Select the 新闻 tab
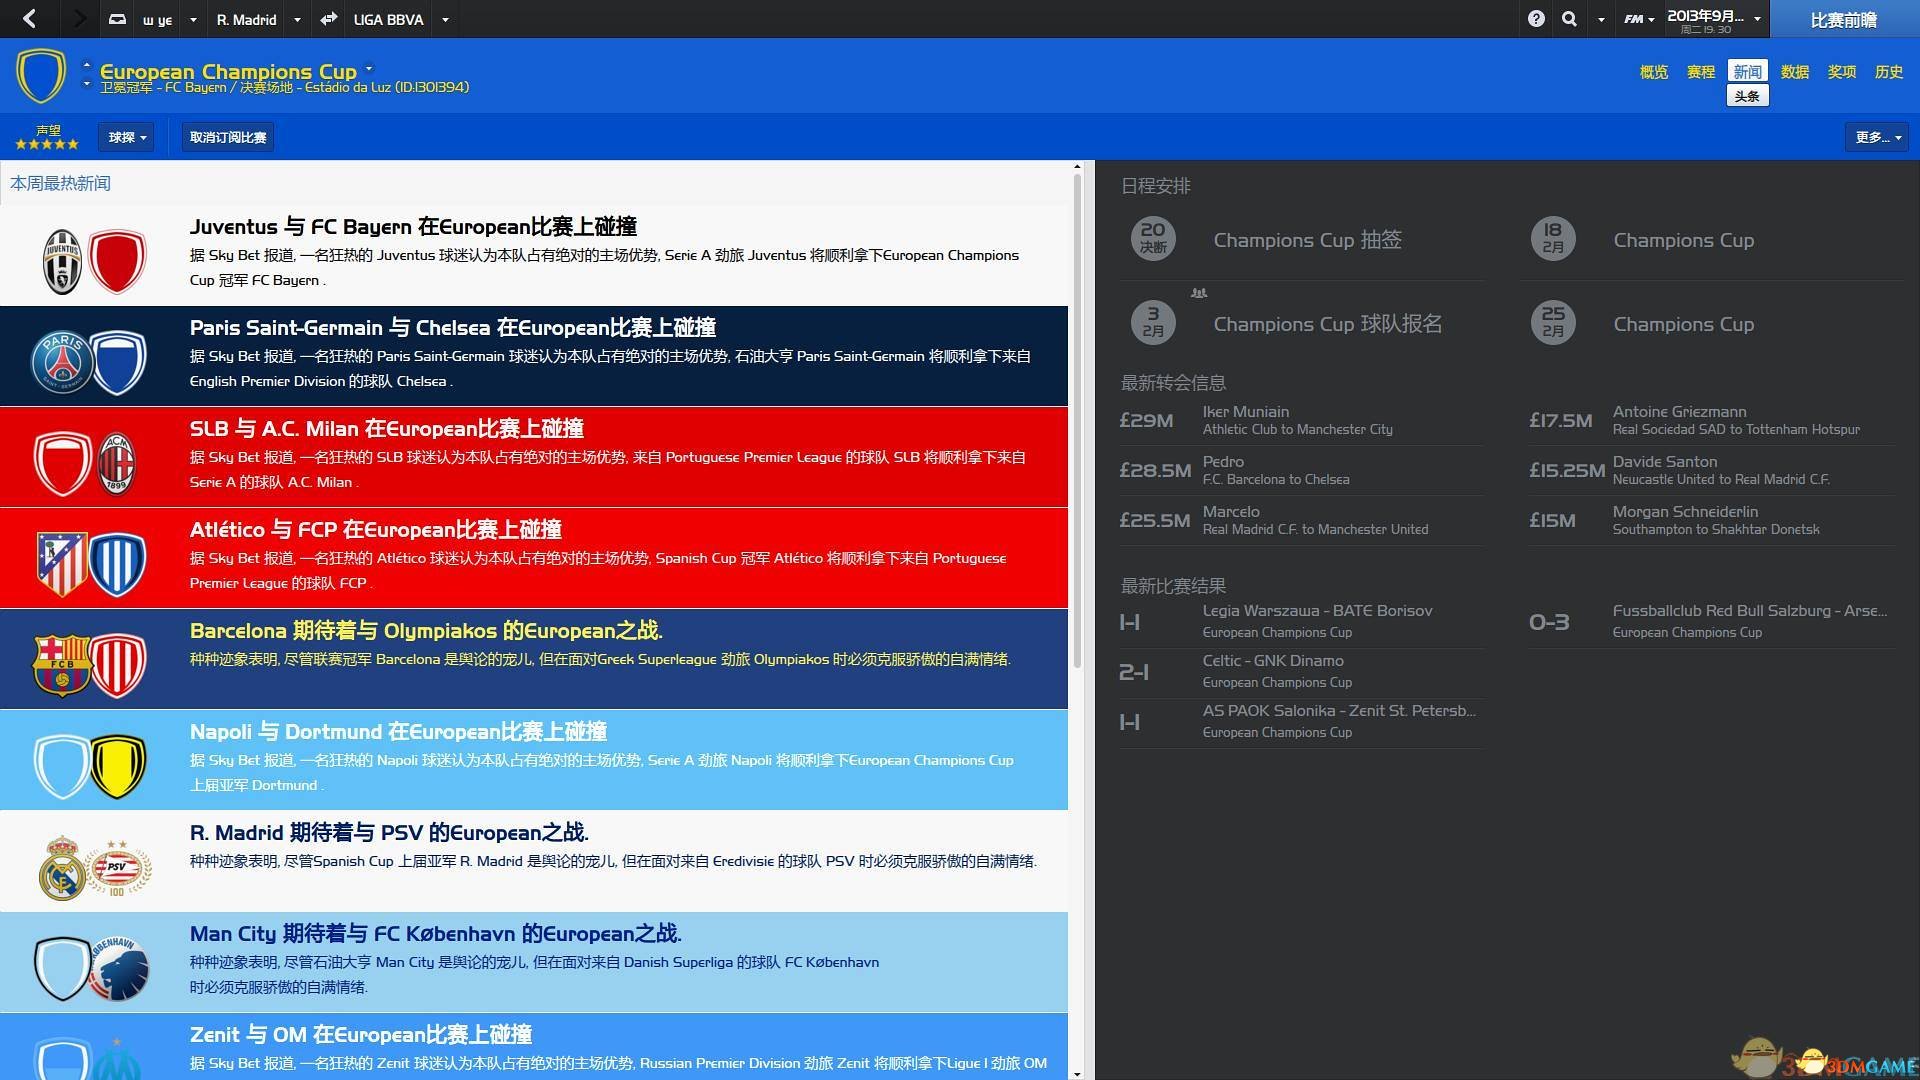1920x1080 pixels. point(1748,72)
